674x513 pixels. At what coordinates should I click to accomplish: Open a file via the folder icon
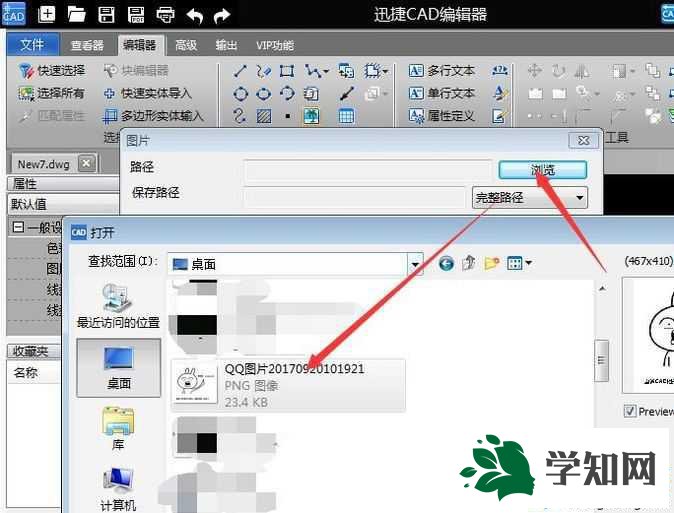pyautogui.click(x=77, y=14)
